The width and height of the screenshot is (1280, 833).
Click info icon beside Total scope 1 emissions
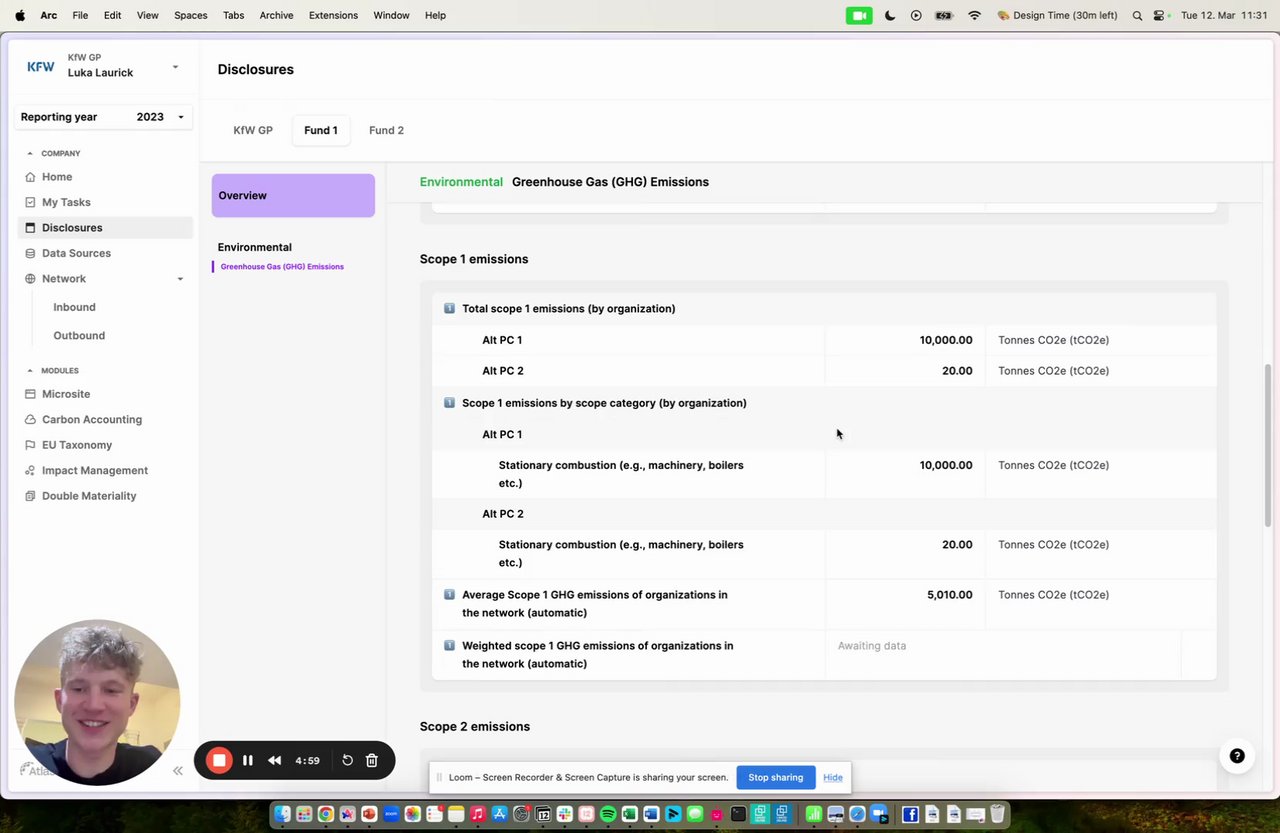click(449, 309)
